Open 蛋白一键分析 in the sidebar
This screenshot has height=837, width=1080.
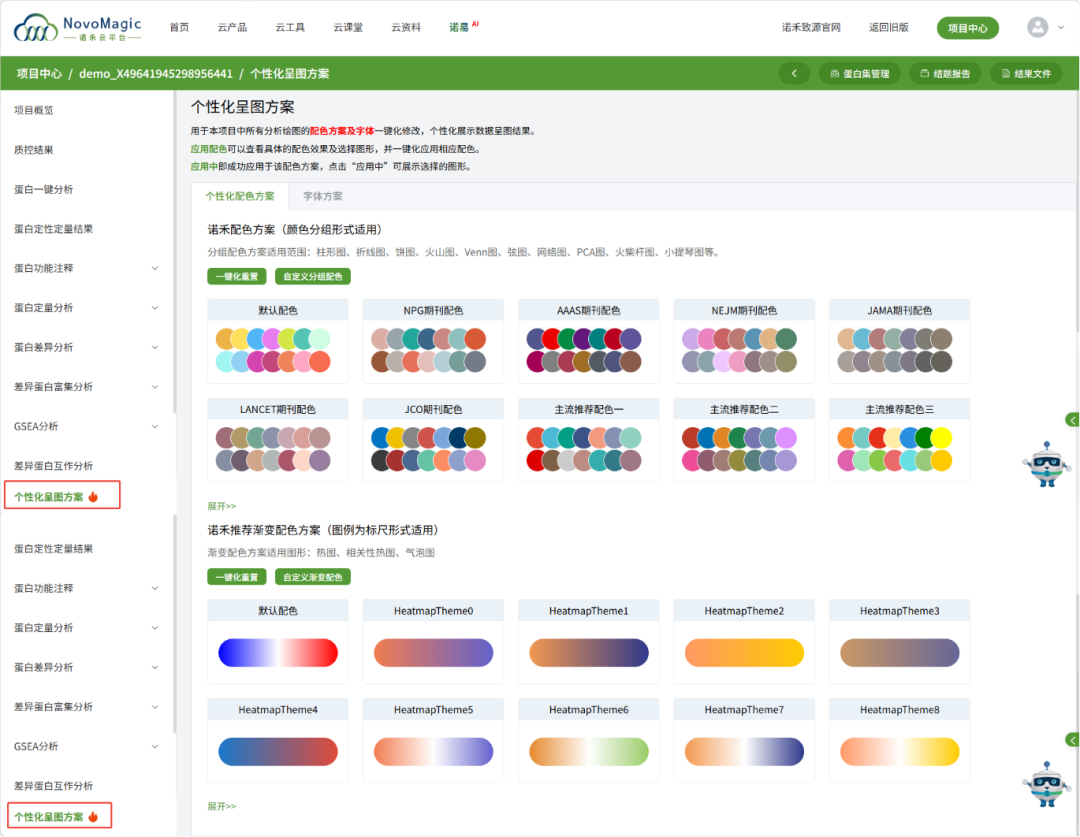pos(43,189)
